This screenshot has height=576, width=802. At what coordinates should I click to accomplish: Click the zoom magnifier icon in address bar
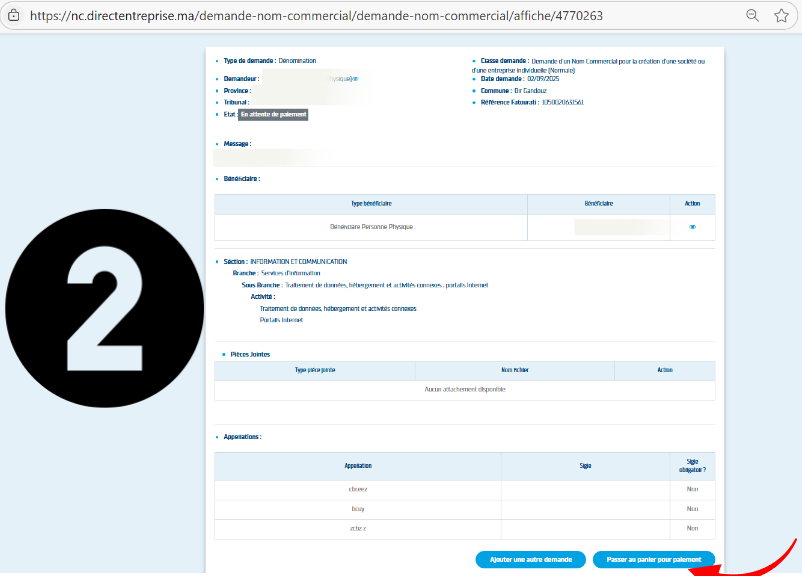[753, 16]
